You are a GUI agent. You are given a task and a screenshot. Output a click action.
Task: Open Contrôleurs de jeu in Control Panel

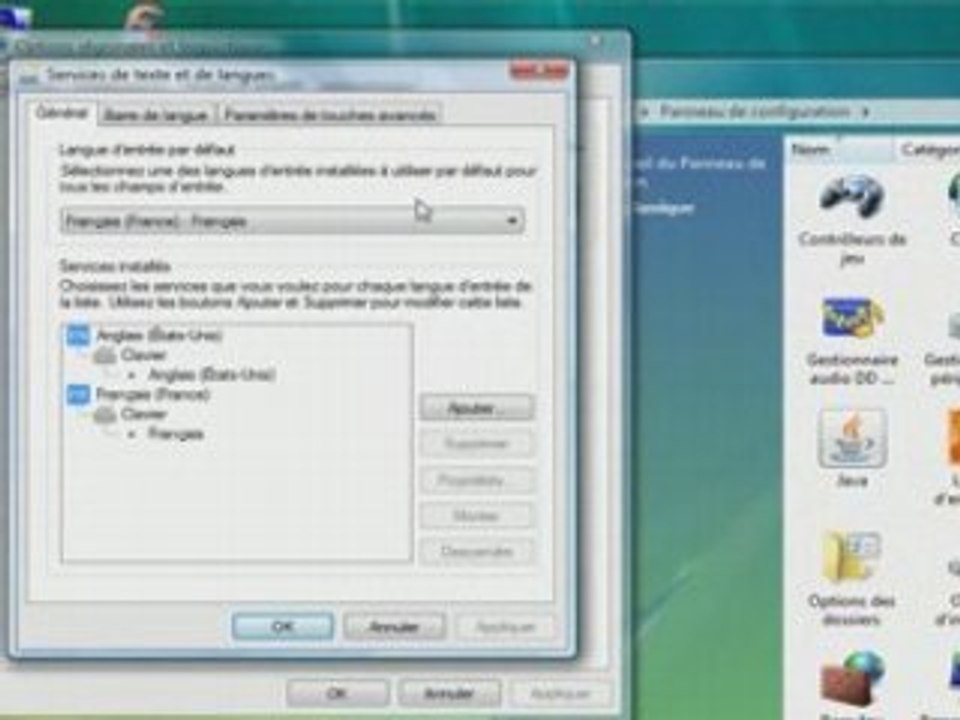[852, 220]
